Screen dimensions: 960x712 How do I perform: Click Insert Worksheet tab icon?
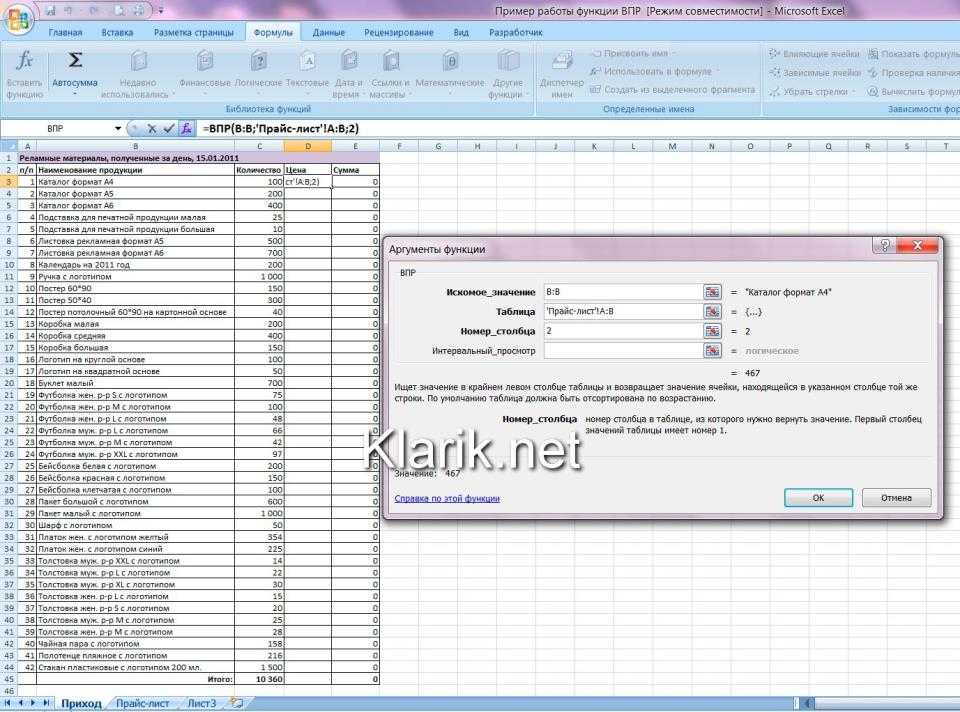(236, 703)
